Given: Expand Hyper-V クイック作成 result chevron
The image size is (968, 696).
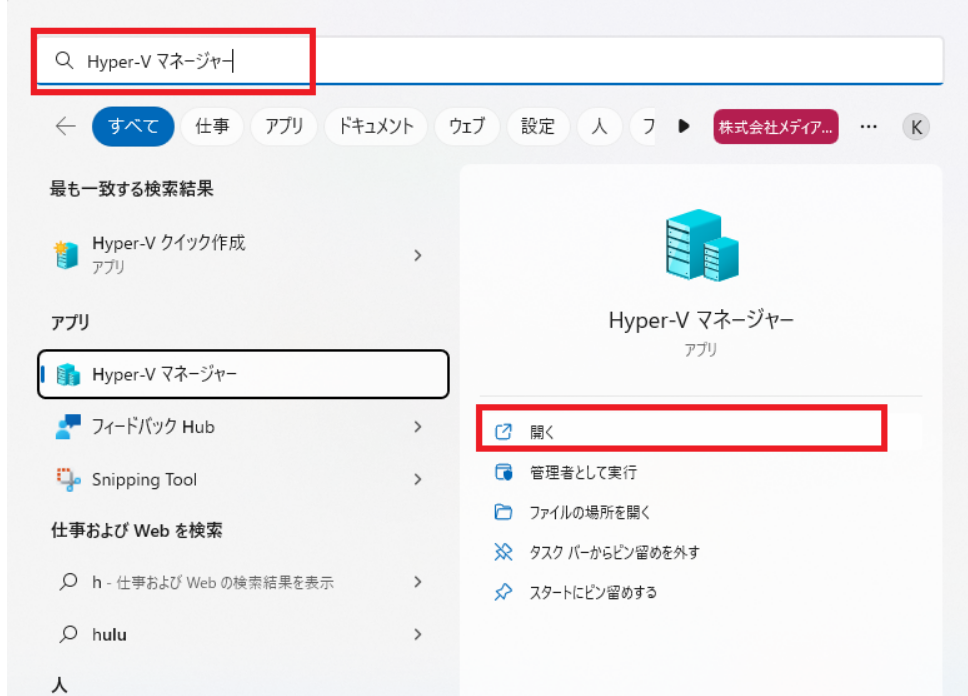Looking at the screenshot, I should point(418,255).
